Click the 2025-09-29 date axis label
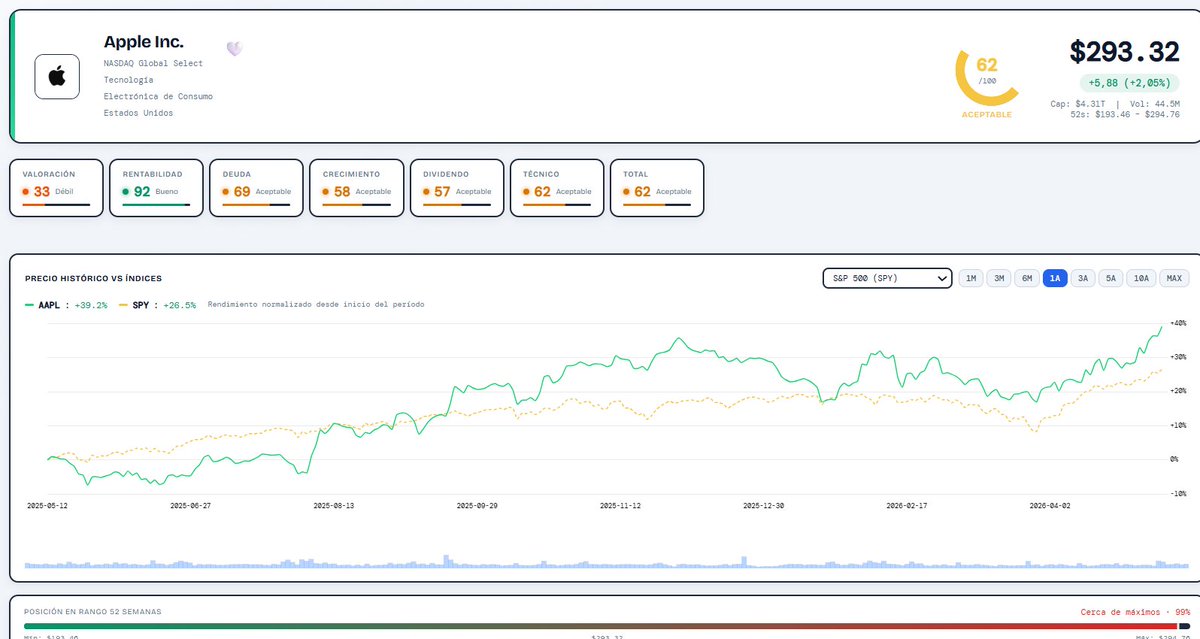The height and width of the screenshot is (639, 1200). tap(476, 506)
